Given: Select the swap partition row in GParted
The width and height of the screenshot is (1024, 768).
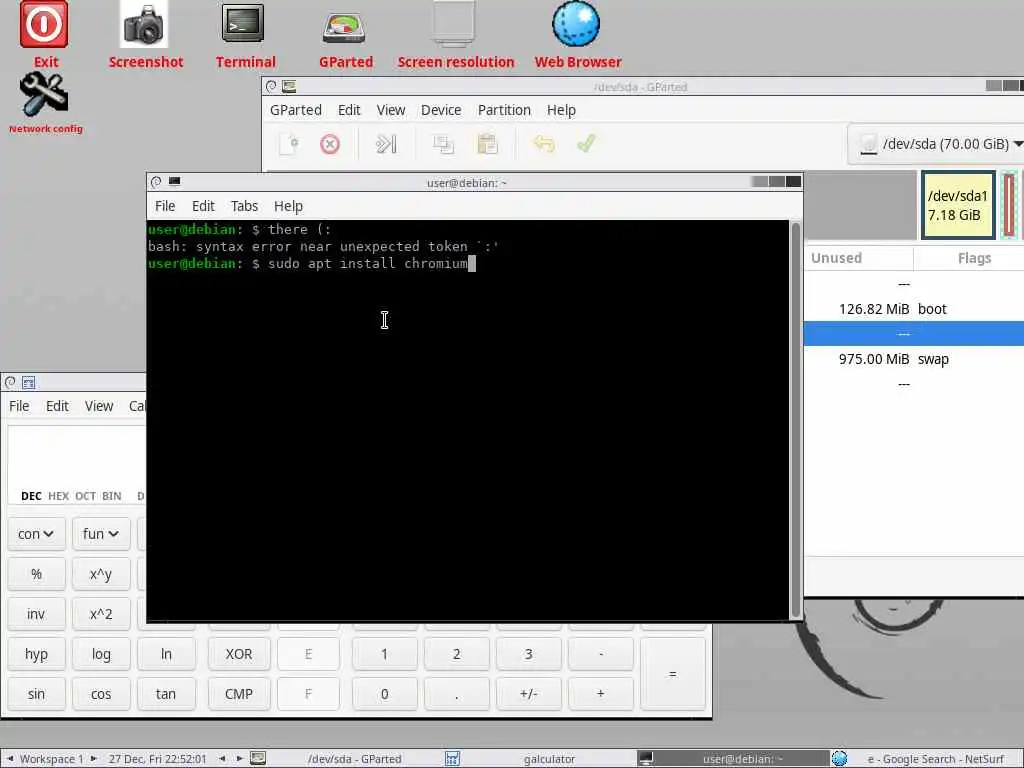Looking at the screenshot, I should pos(914,359).
